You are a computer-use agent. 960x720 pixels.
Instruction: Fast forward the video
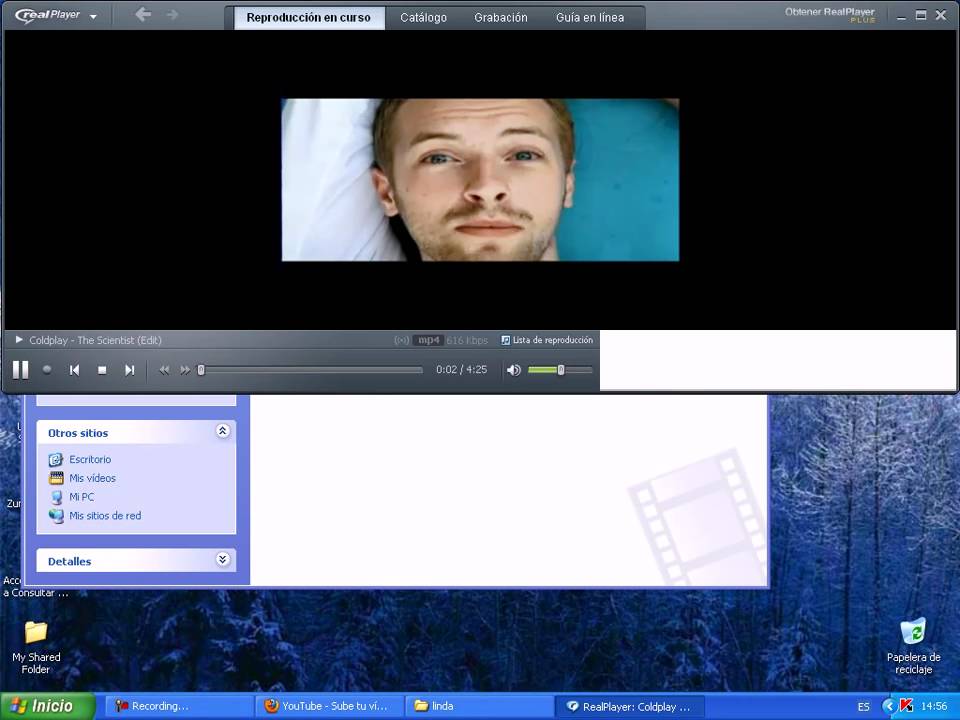click(184, 370)
